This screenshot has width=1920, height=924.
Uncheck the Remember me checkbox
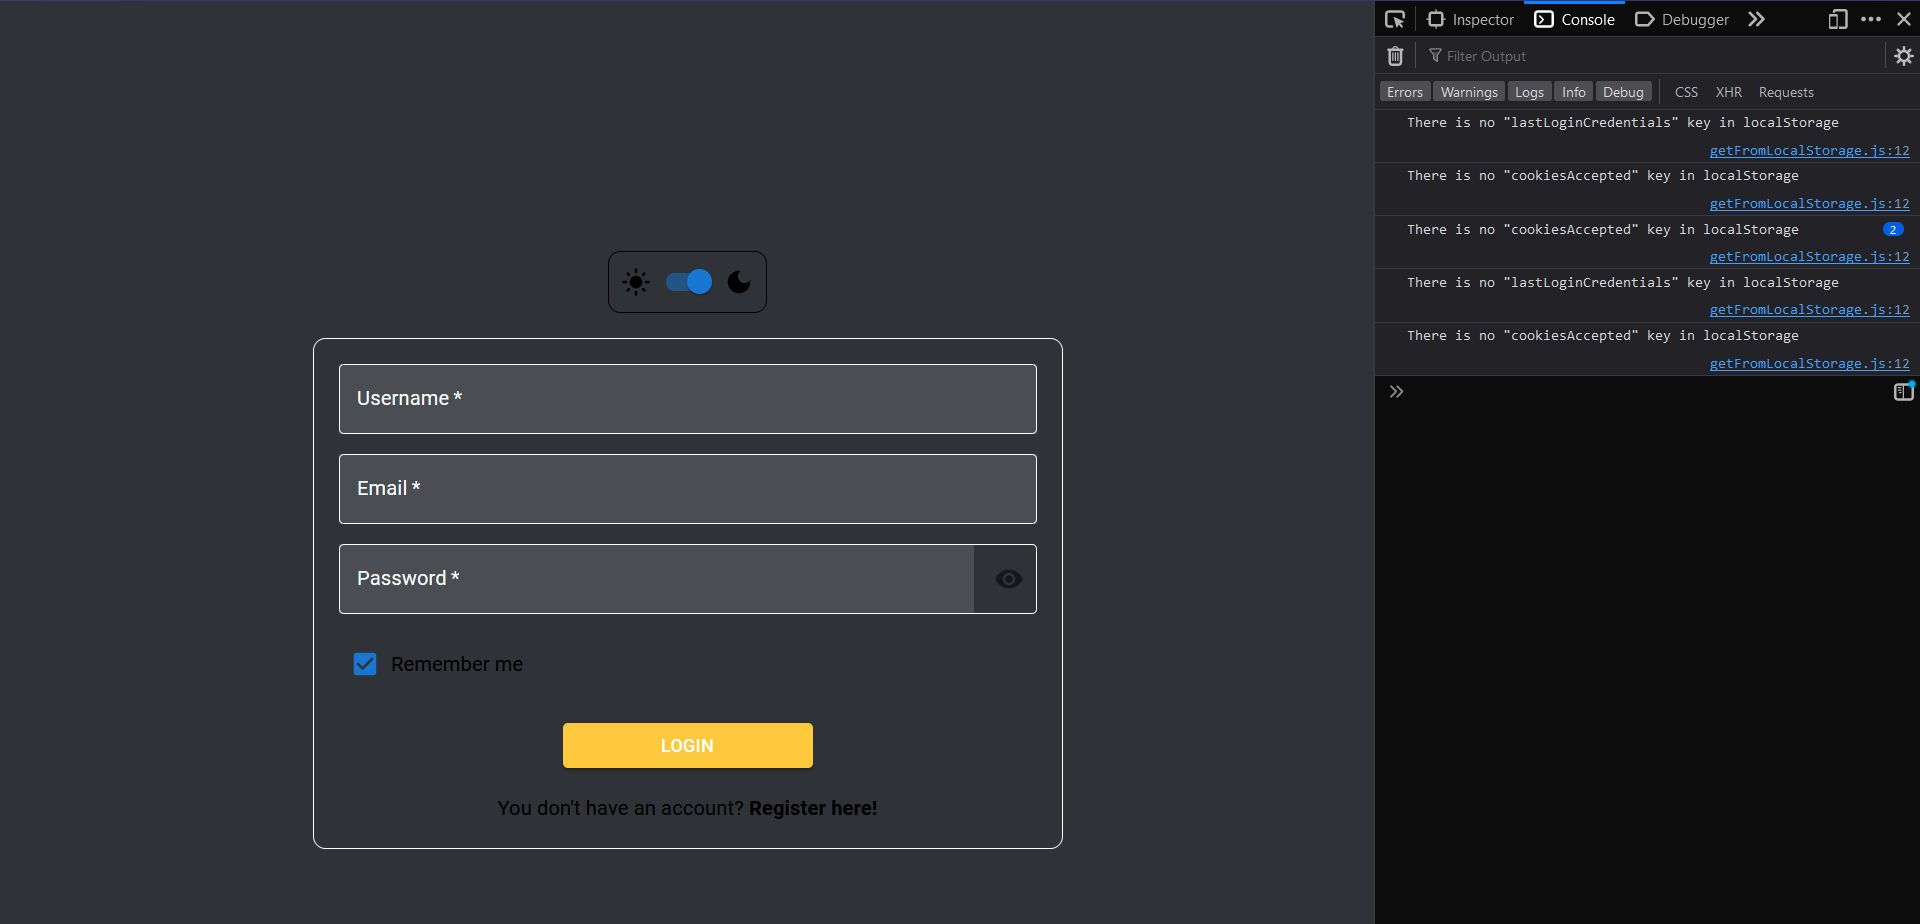coord(365,663)
